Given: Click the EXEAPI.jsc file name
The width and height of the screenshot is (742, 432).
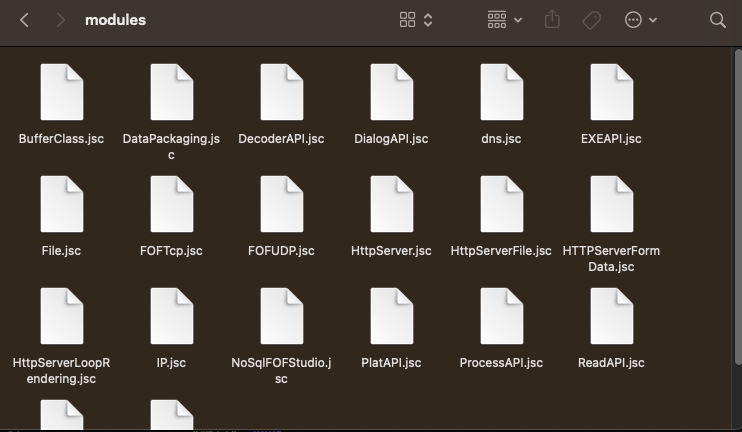Looking at the screenshot, I should point(611,139).
